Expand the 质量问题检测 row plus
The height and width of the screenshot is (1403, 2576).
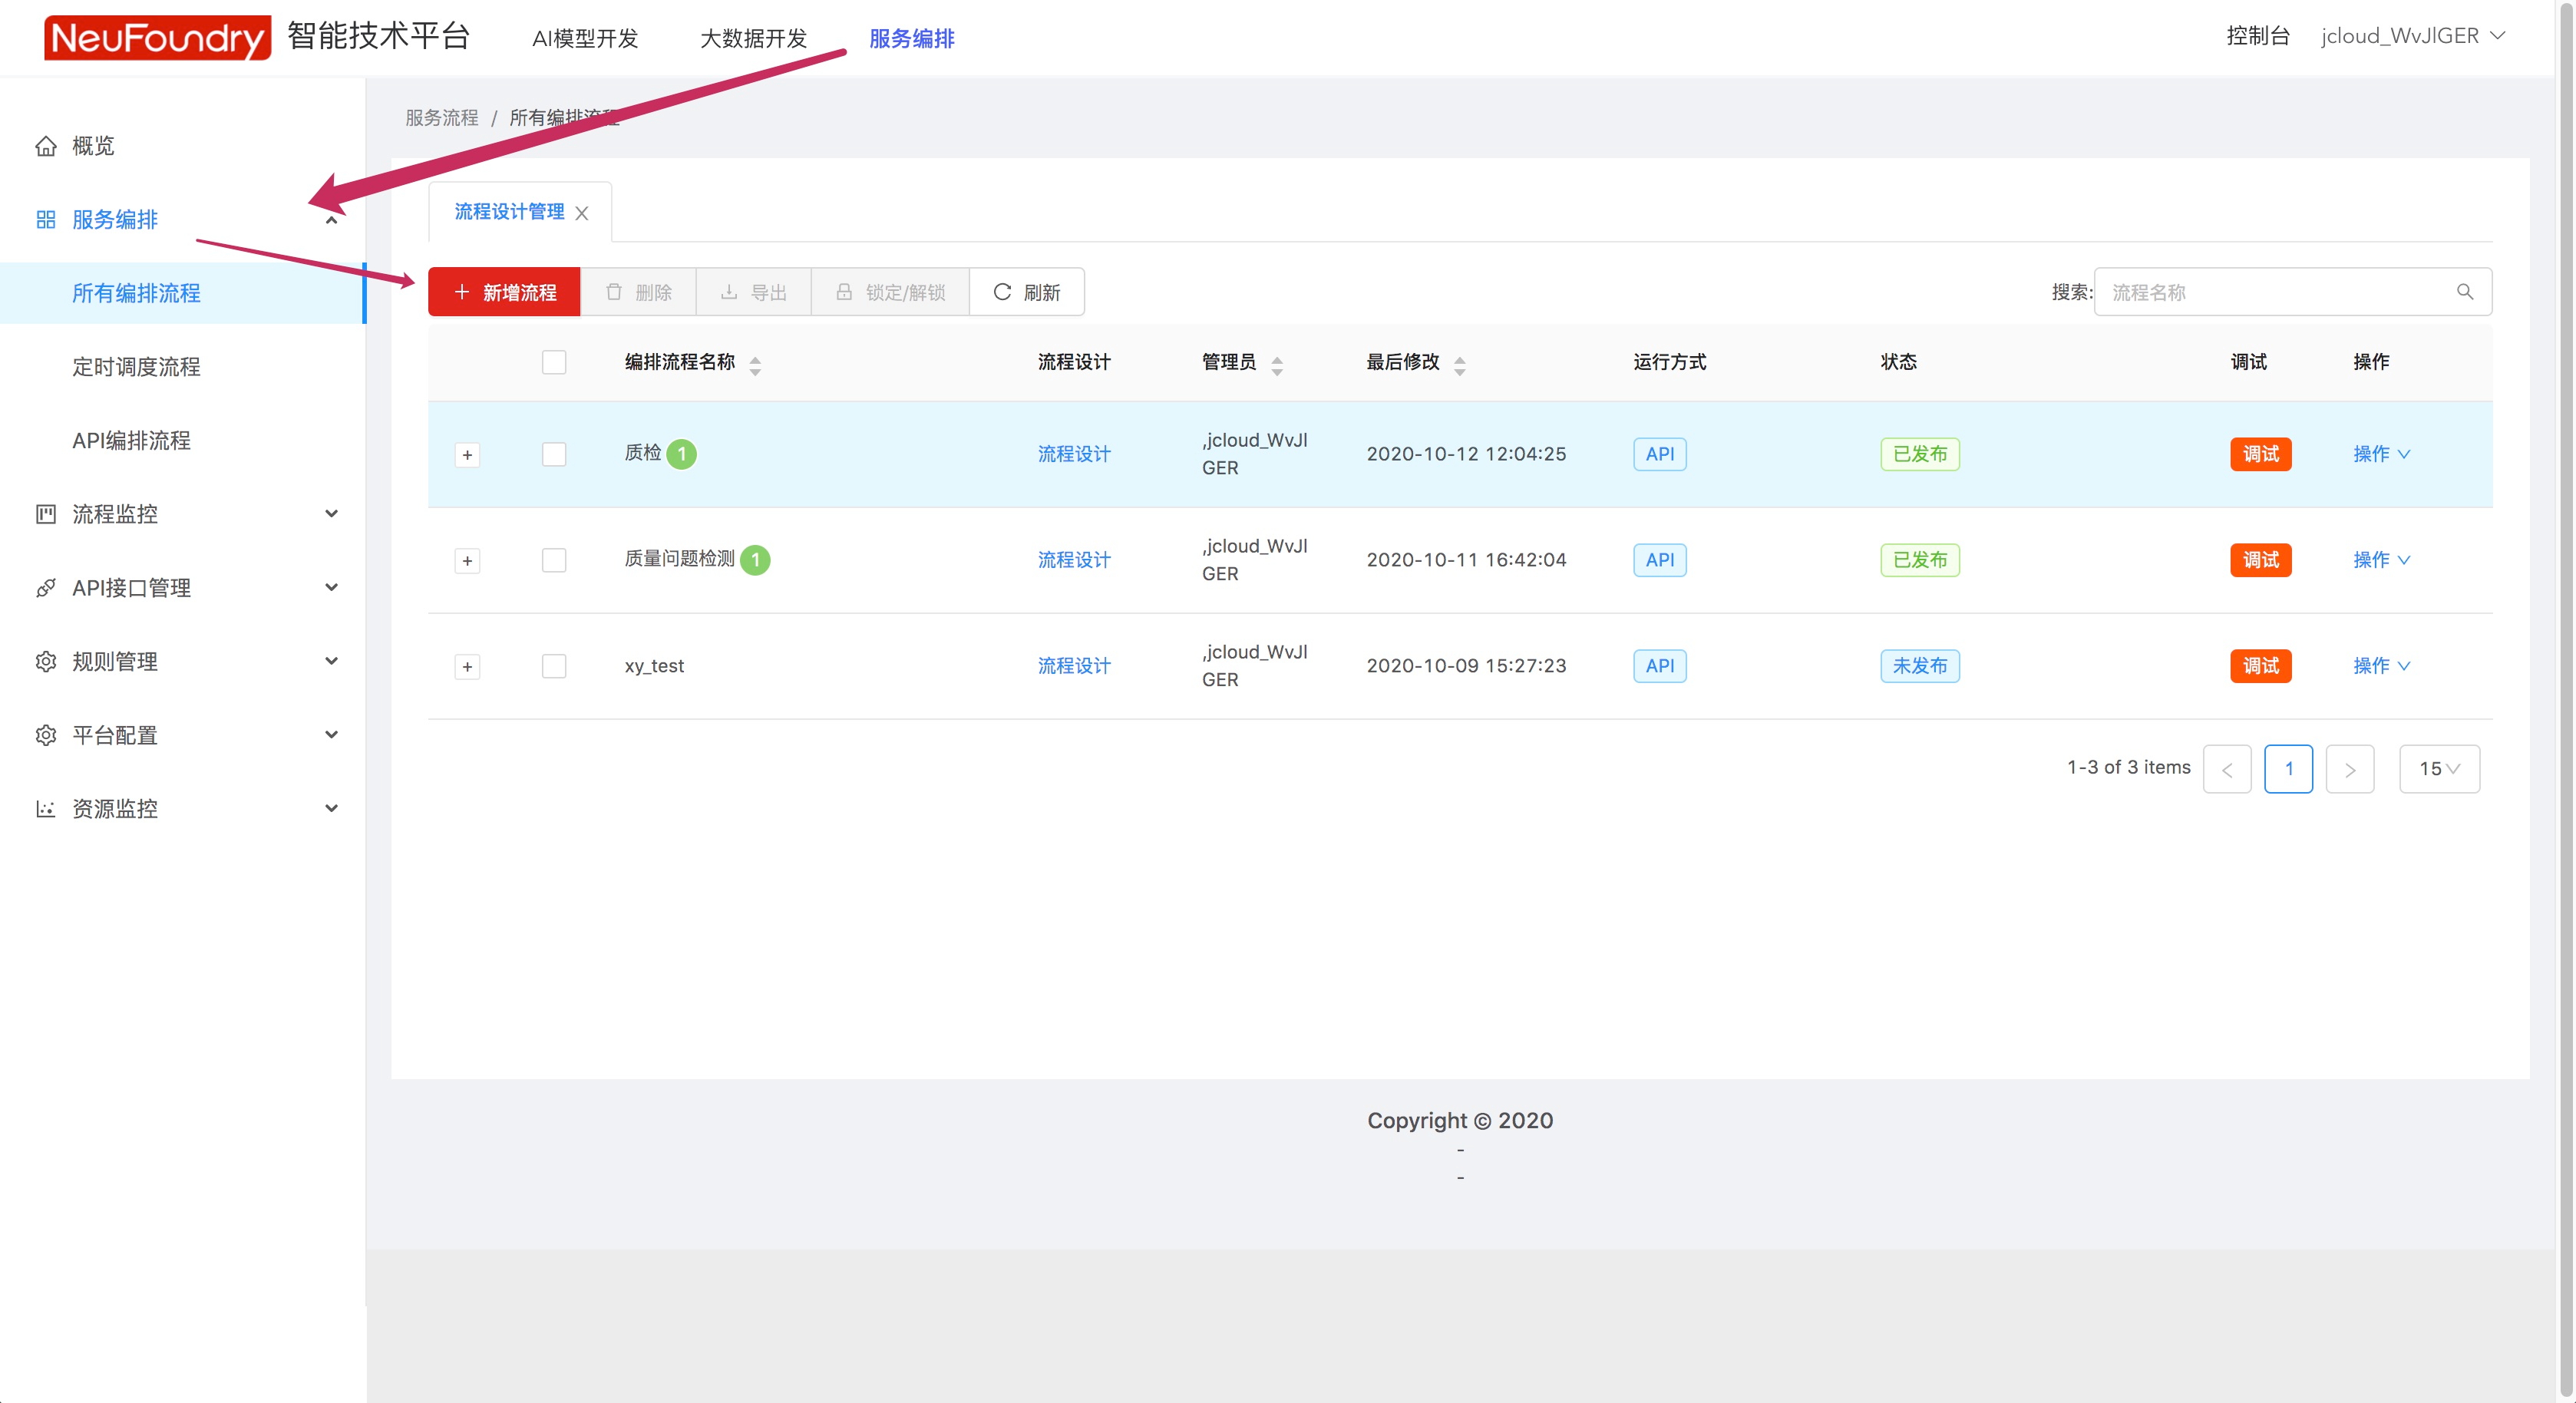pos(467,561)
